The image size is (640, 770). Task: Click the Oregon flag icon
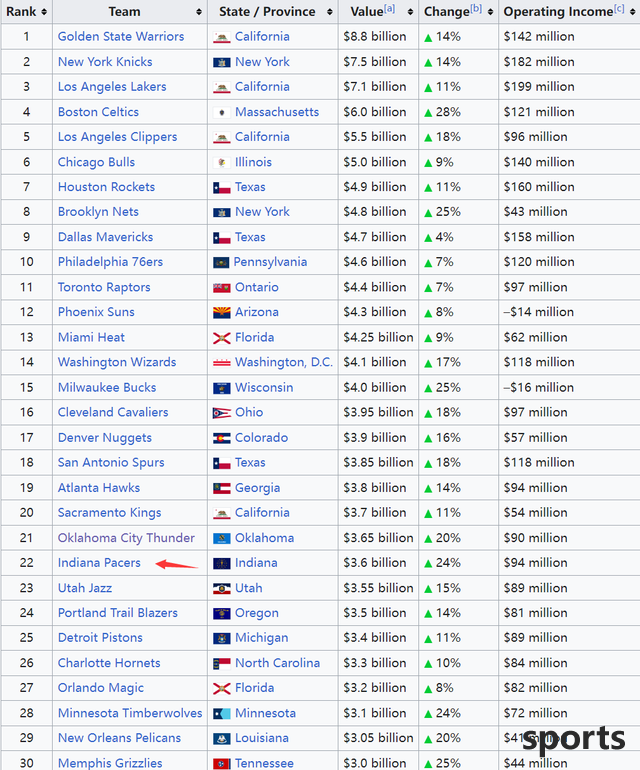click(x=222, y=613)
